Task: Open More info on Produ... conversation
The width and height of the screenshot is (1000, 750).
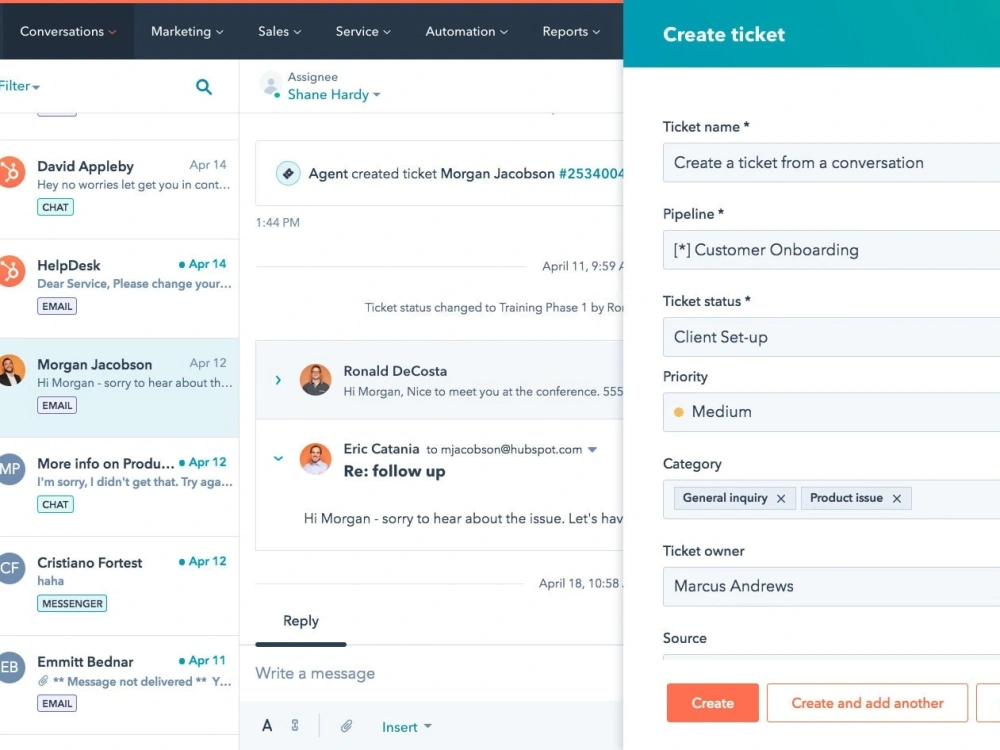Action: pyautogui.click(x=119, y=487)
